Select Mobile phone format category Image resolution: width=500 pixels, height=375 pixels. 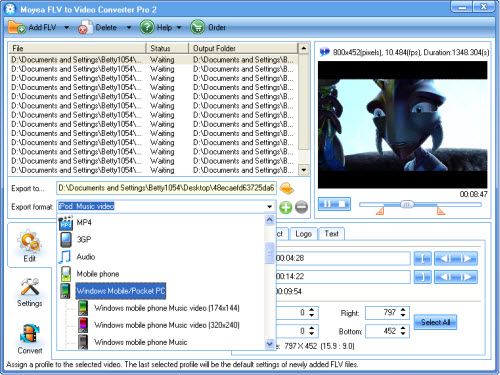pyautogui.click(x=98, y=274)
